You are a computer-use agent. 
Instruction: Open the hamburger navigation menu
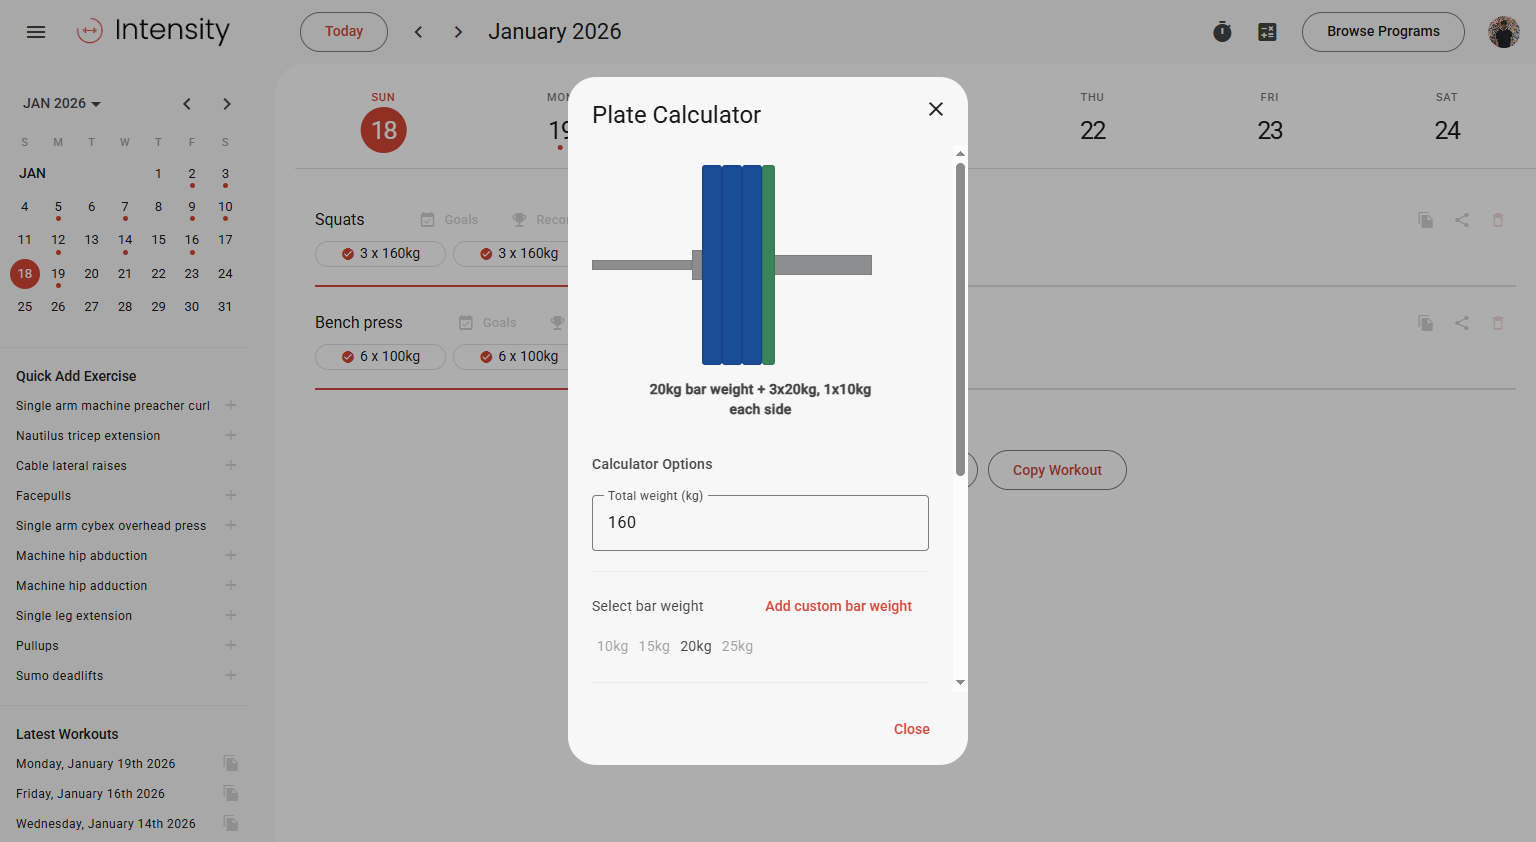click(36, 32)
